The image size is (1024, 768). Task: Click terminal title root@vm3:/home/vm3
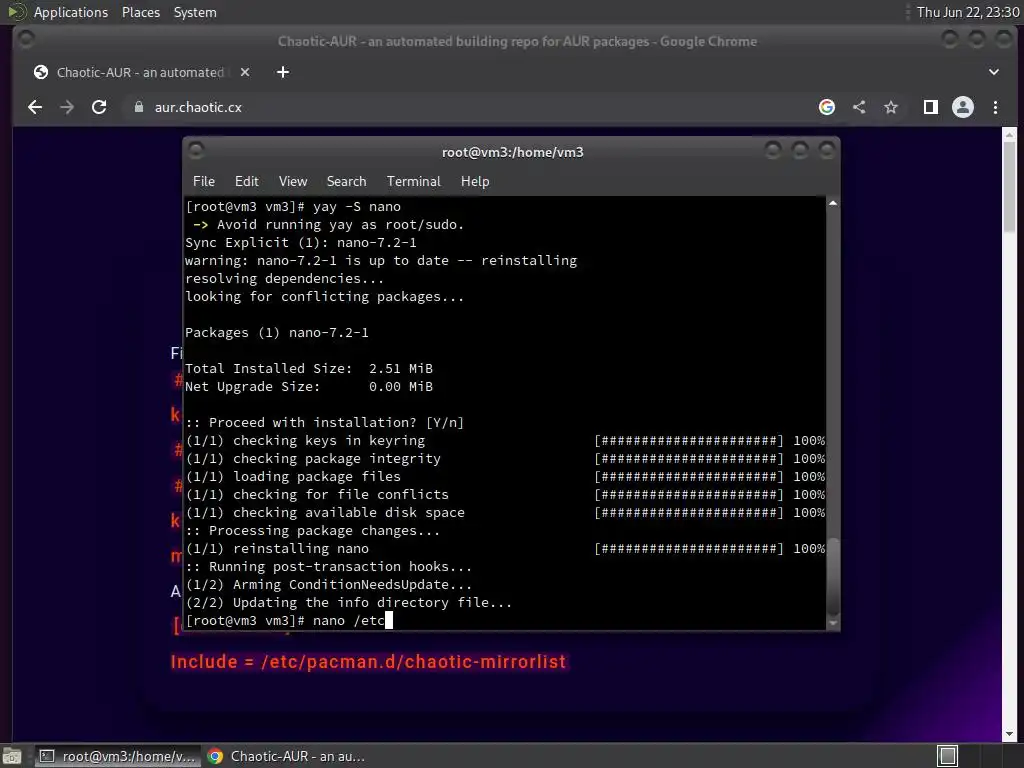tap(513, 152)
